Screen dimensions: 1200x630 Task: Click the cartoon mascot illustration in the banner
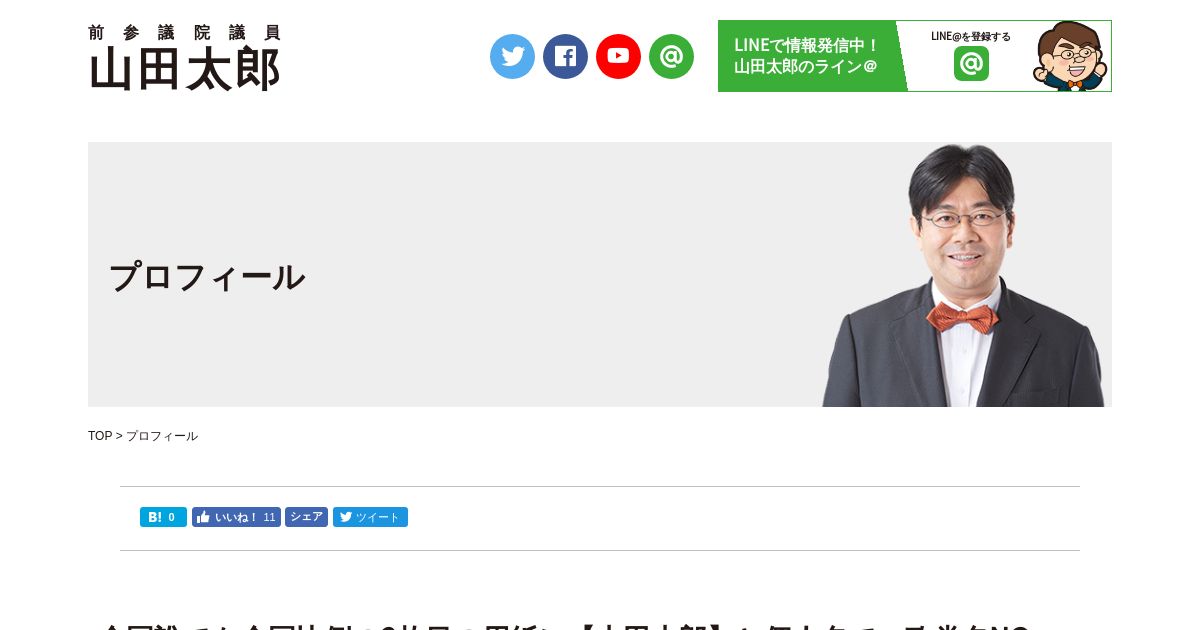click(1070, 56)
